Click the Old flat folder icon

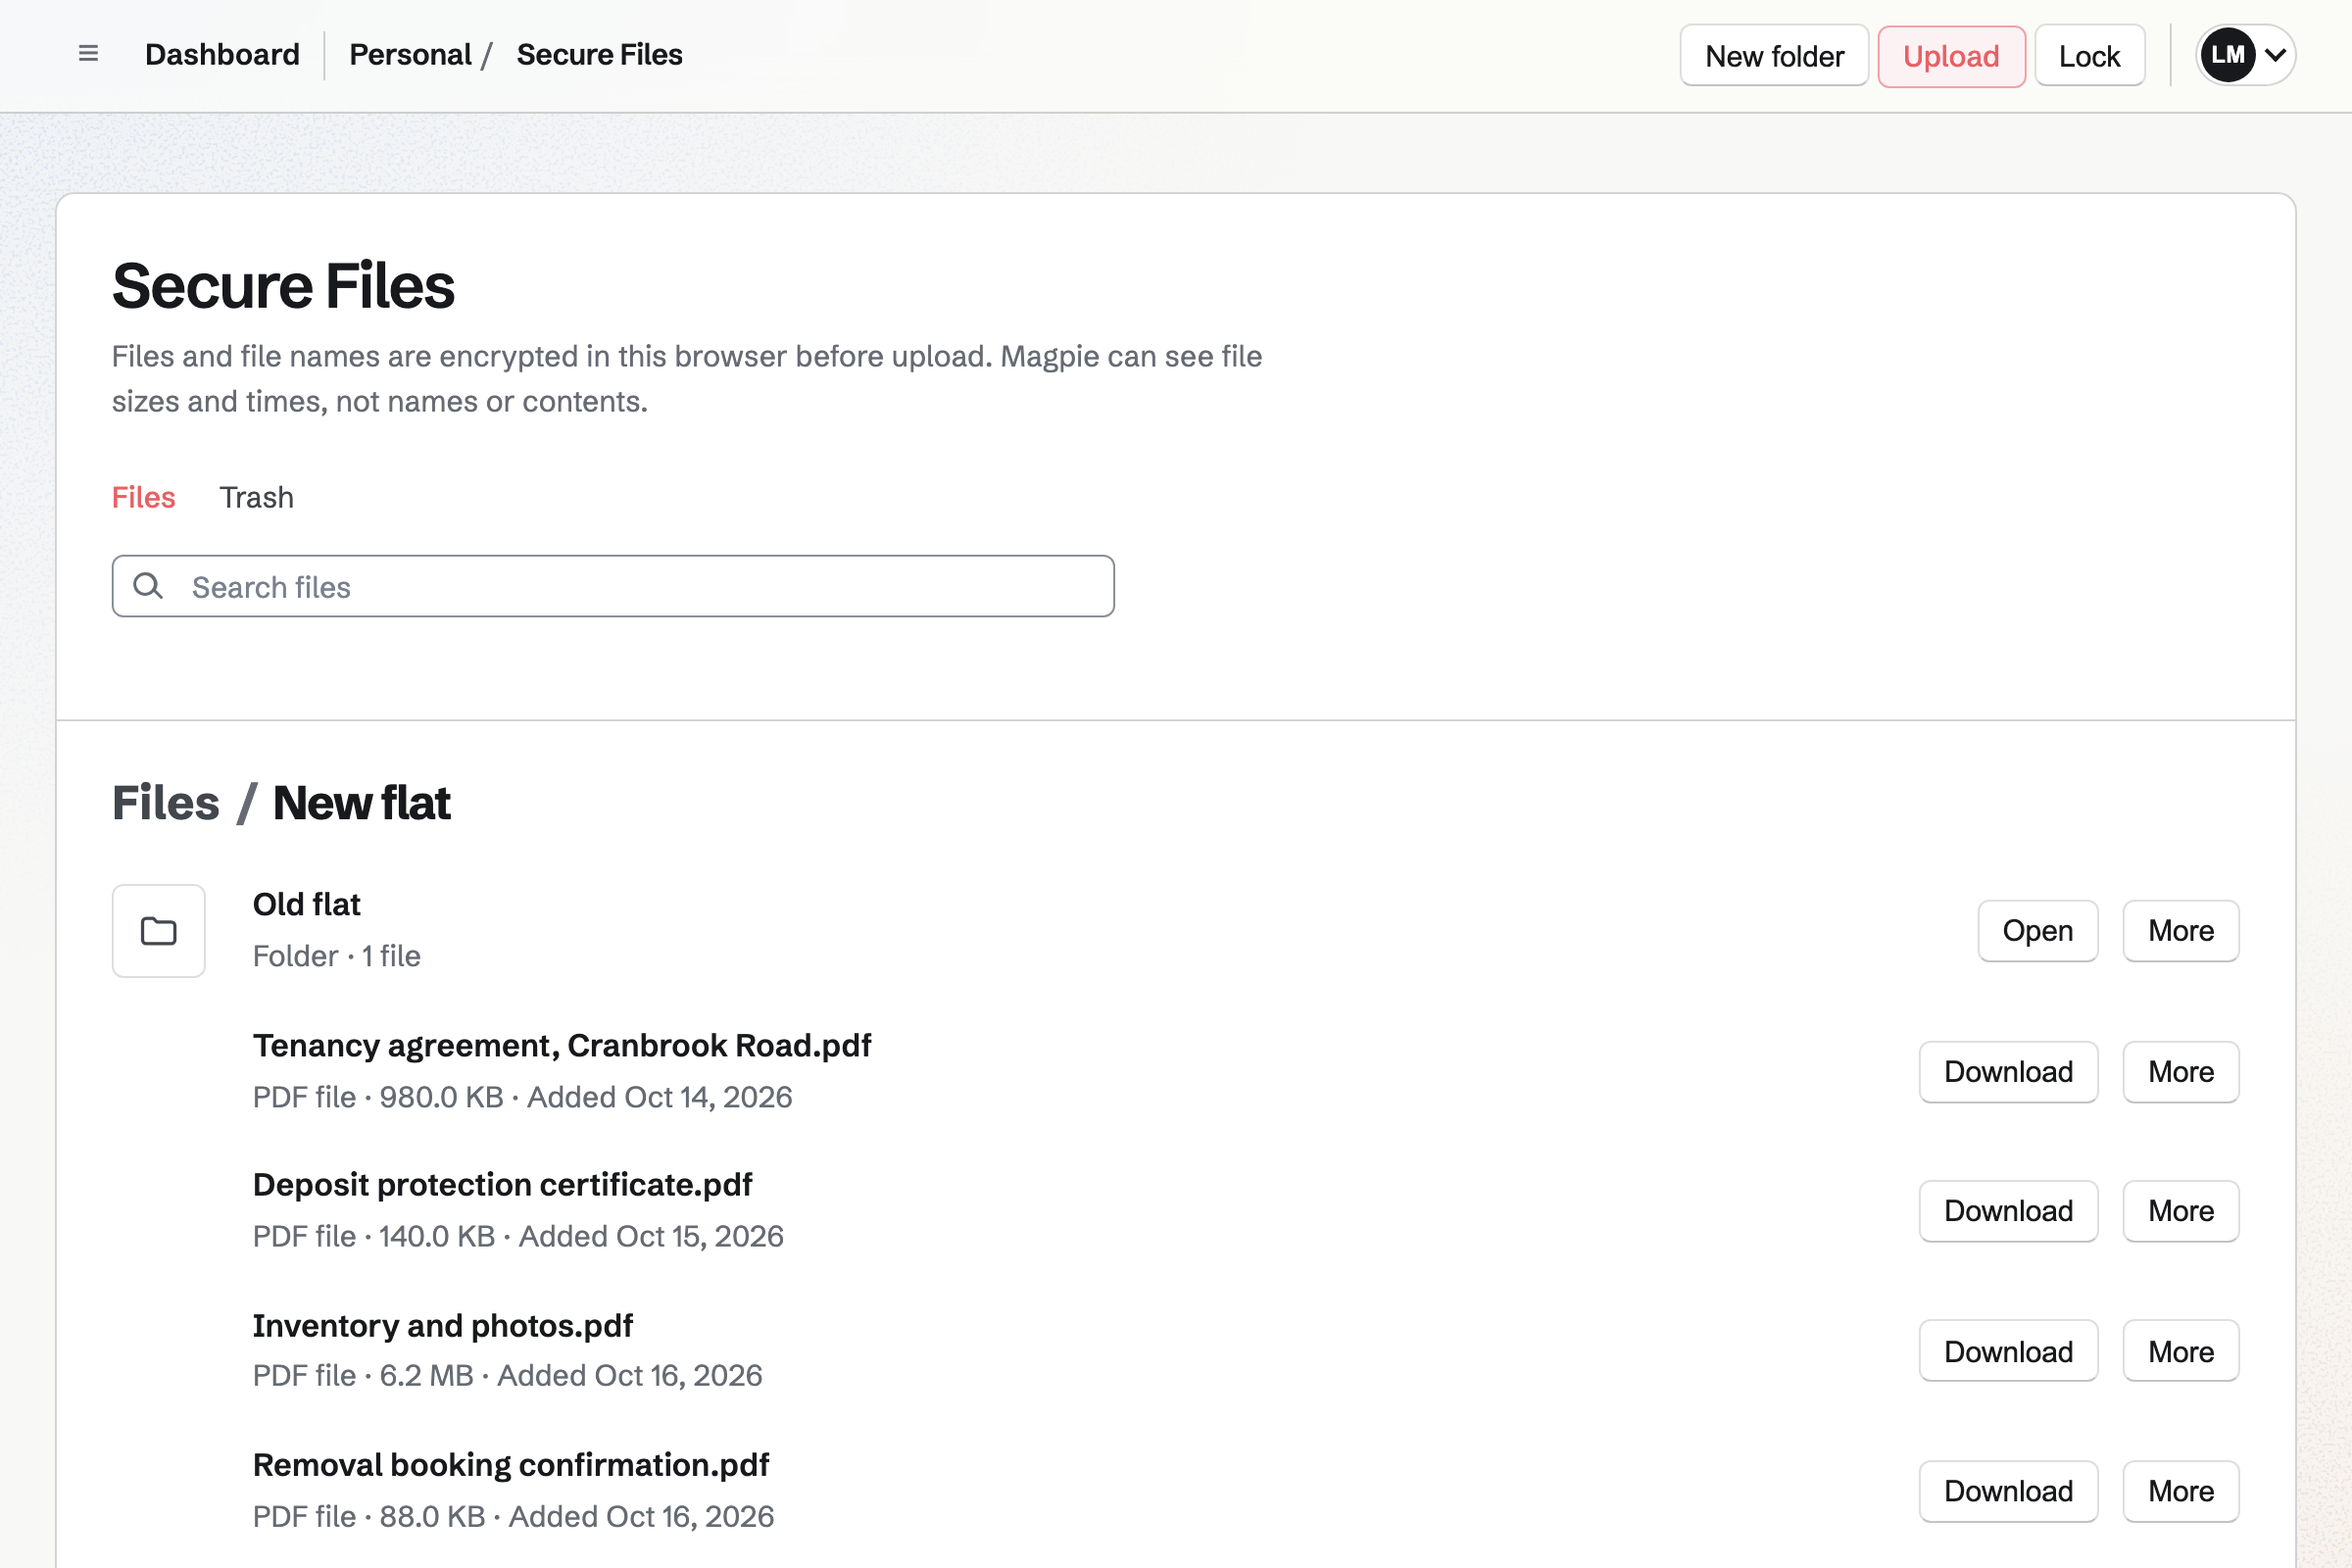point(158,931)
